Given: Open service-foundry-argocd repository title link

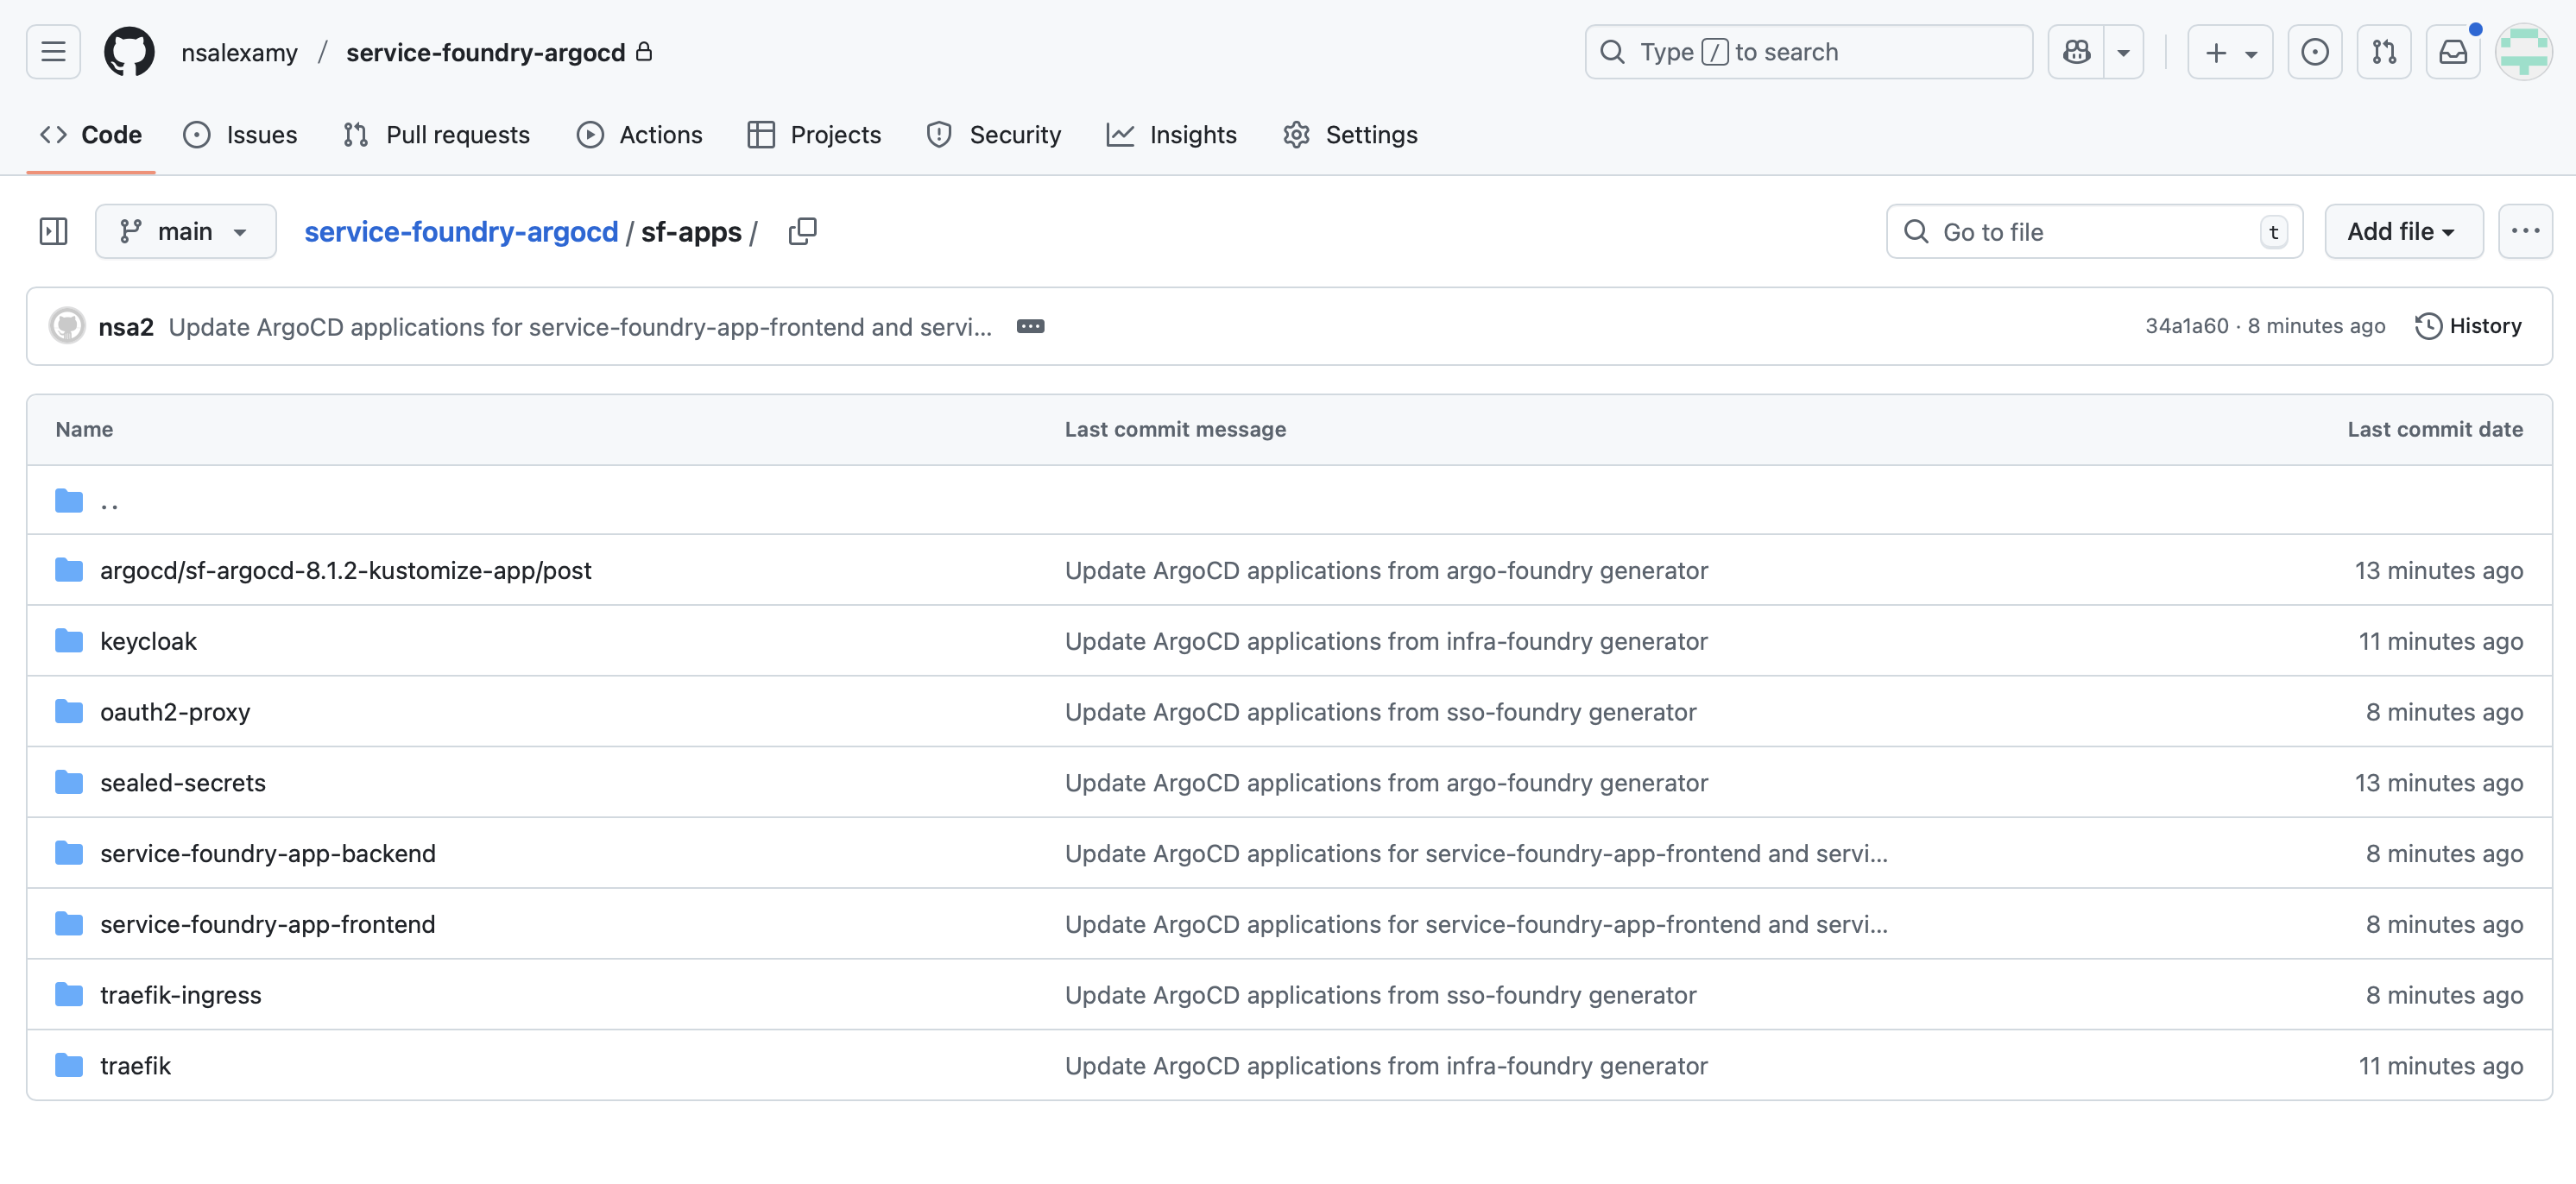Looking at the screenshot, I should point(485,52).
